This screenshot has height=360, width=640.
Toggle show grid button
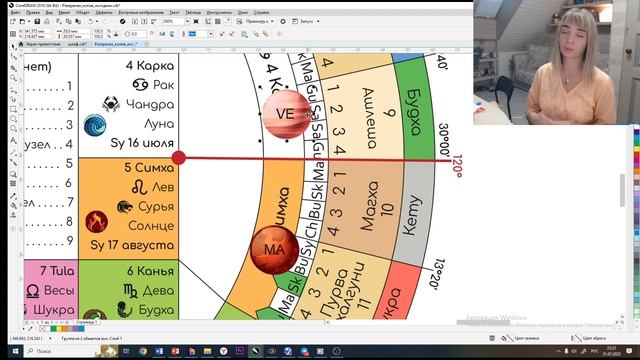coord(218,21)
